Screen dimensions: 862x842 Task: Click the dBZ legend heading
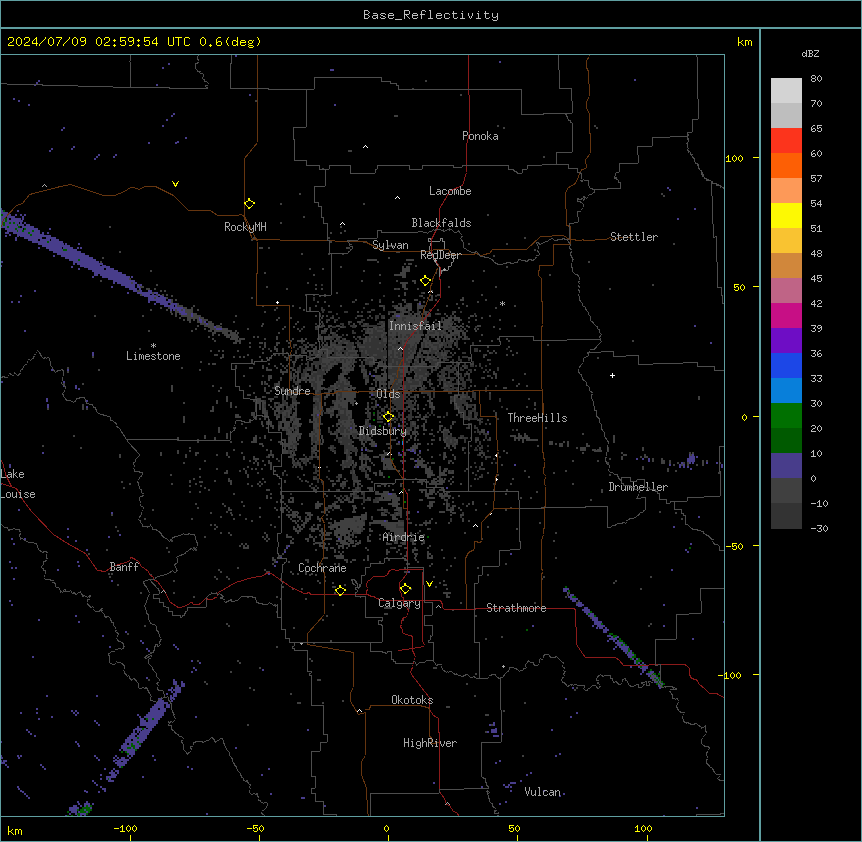[x=810, y=53]
